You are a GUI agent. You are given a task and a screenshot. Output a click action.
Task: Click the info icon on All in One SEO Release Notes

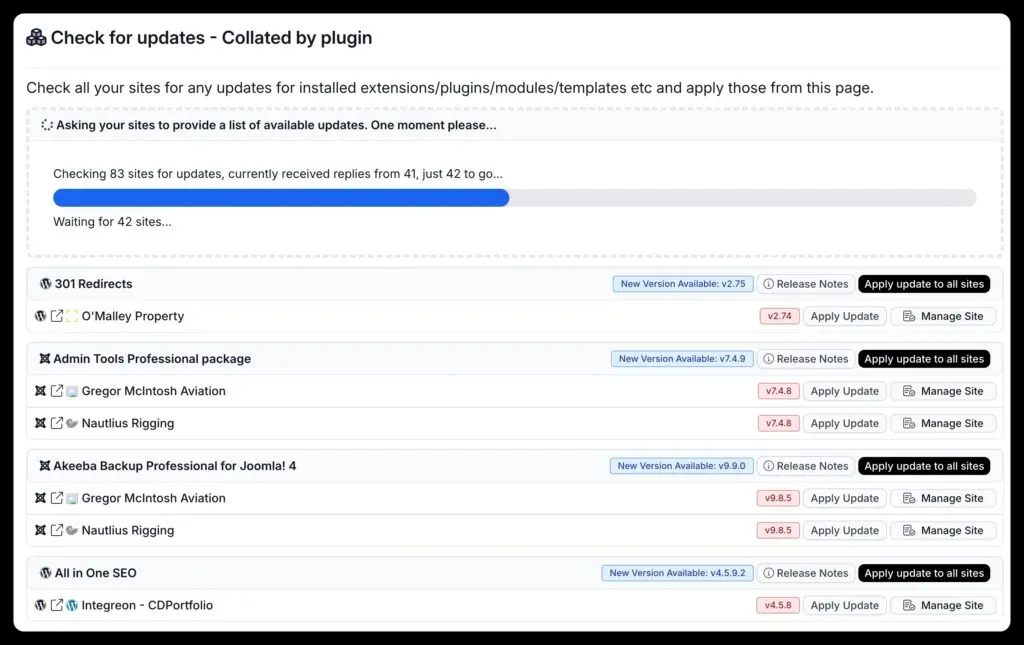[767, 572]
